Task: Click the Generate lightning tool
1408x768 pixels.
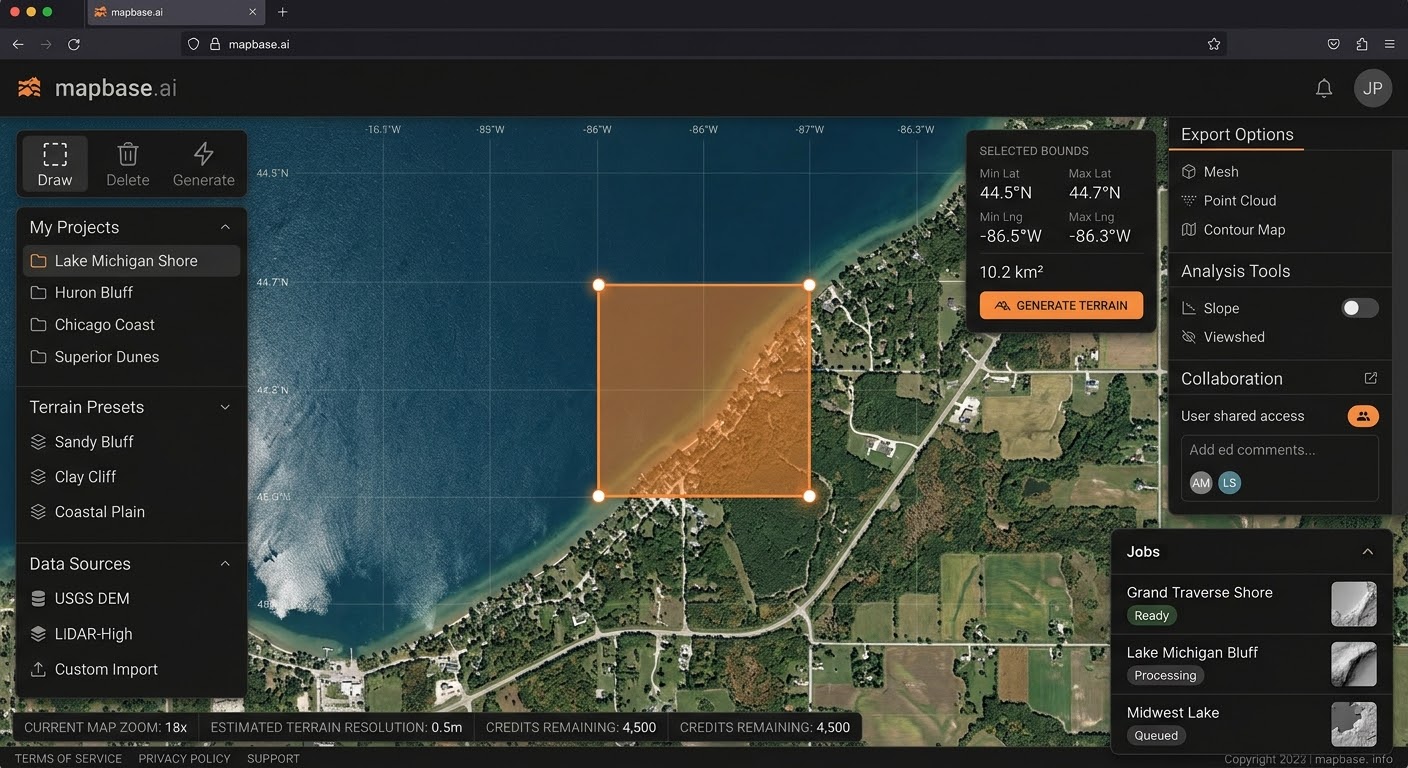Action: coord(204,164)
